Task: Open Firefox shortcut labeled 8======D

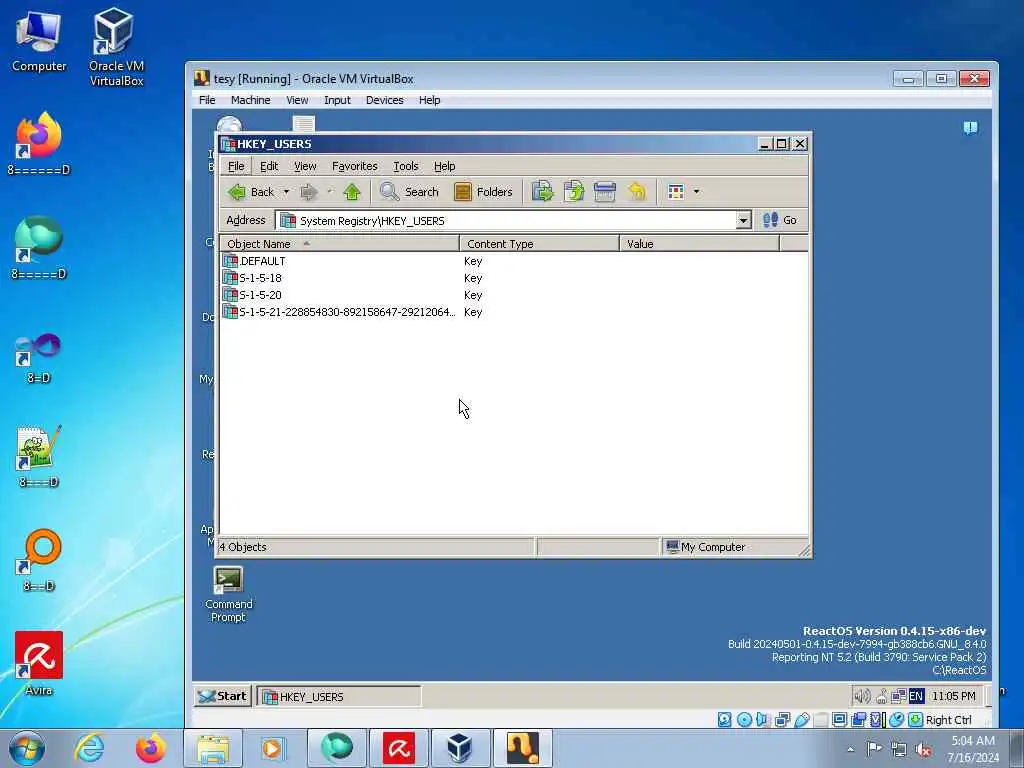Action: pyautogui.click(x=39, y=143)
